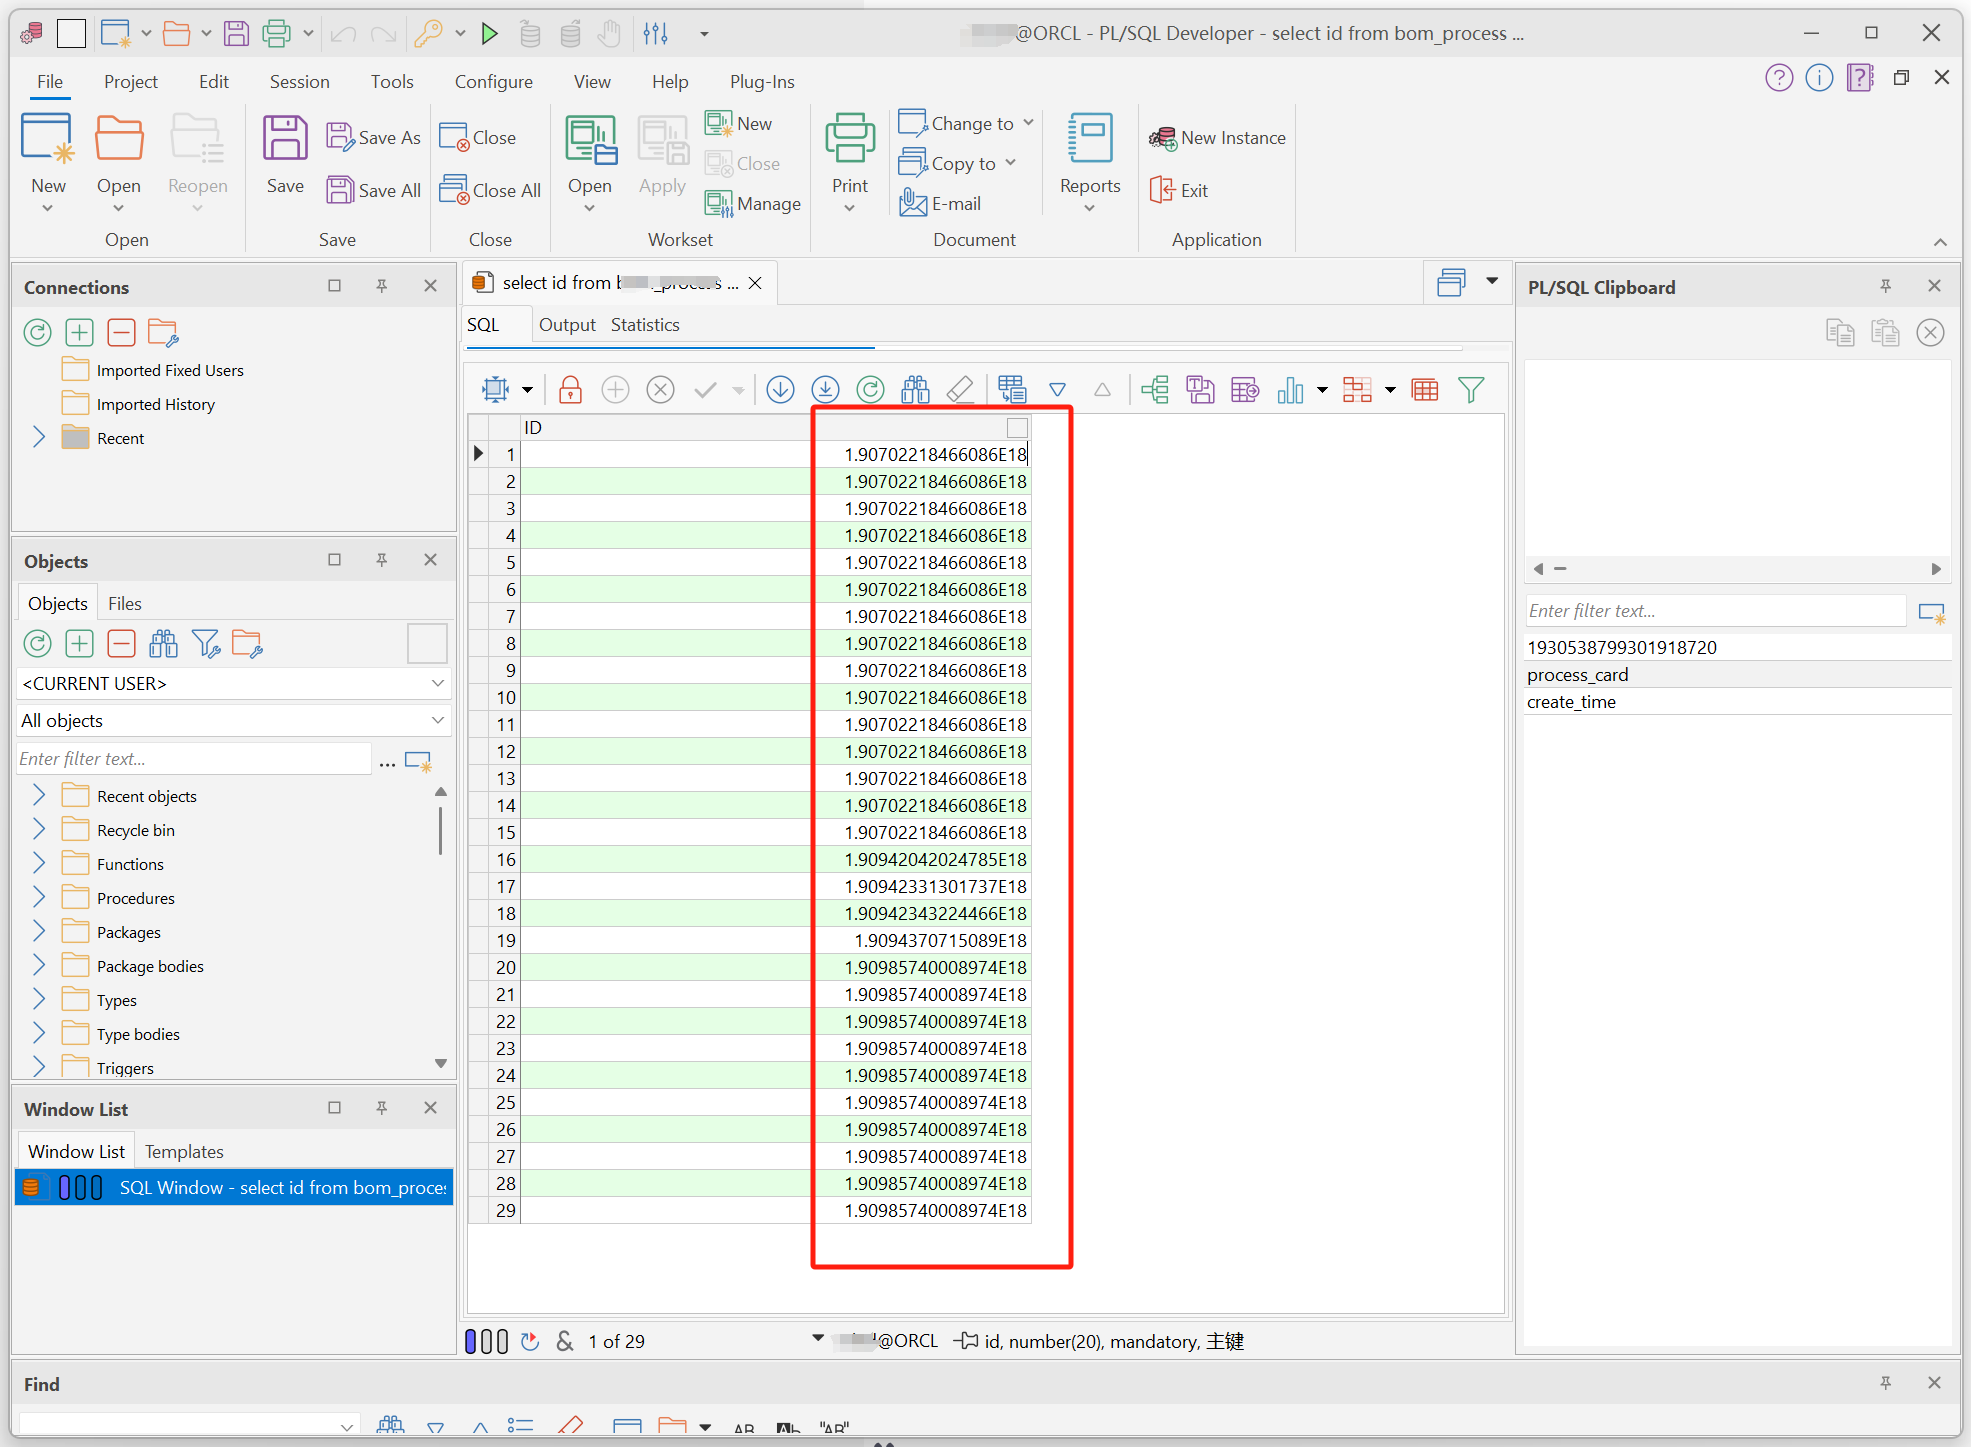Toggle the ID column header checkbox

[1017, 428]
